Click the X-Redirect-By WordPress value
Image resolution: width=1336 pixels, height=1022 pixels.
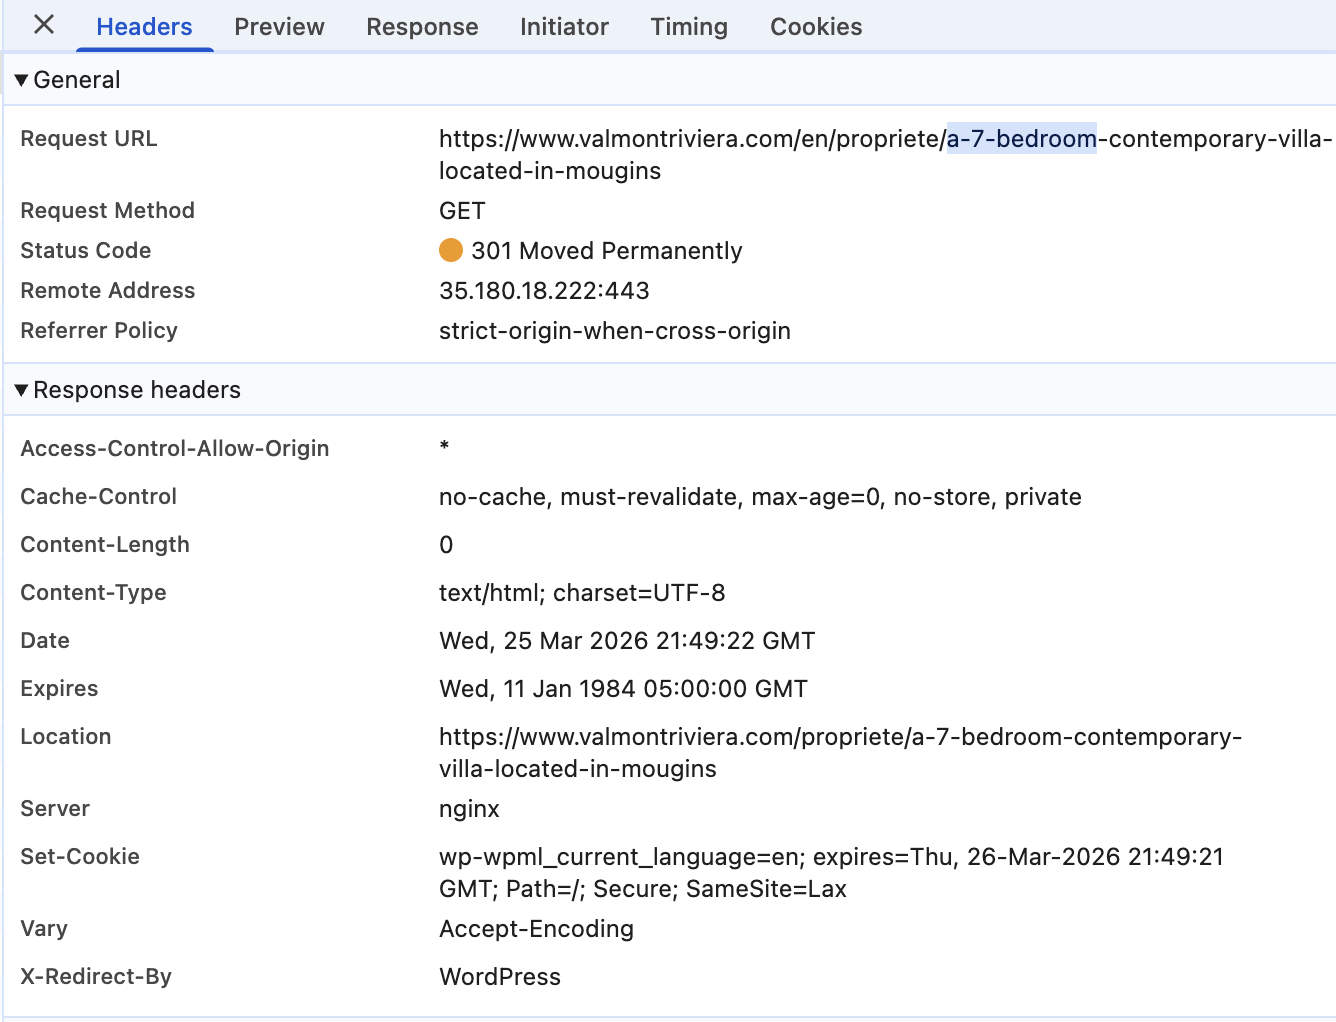(x=500, y=977)
